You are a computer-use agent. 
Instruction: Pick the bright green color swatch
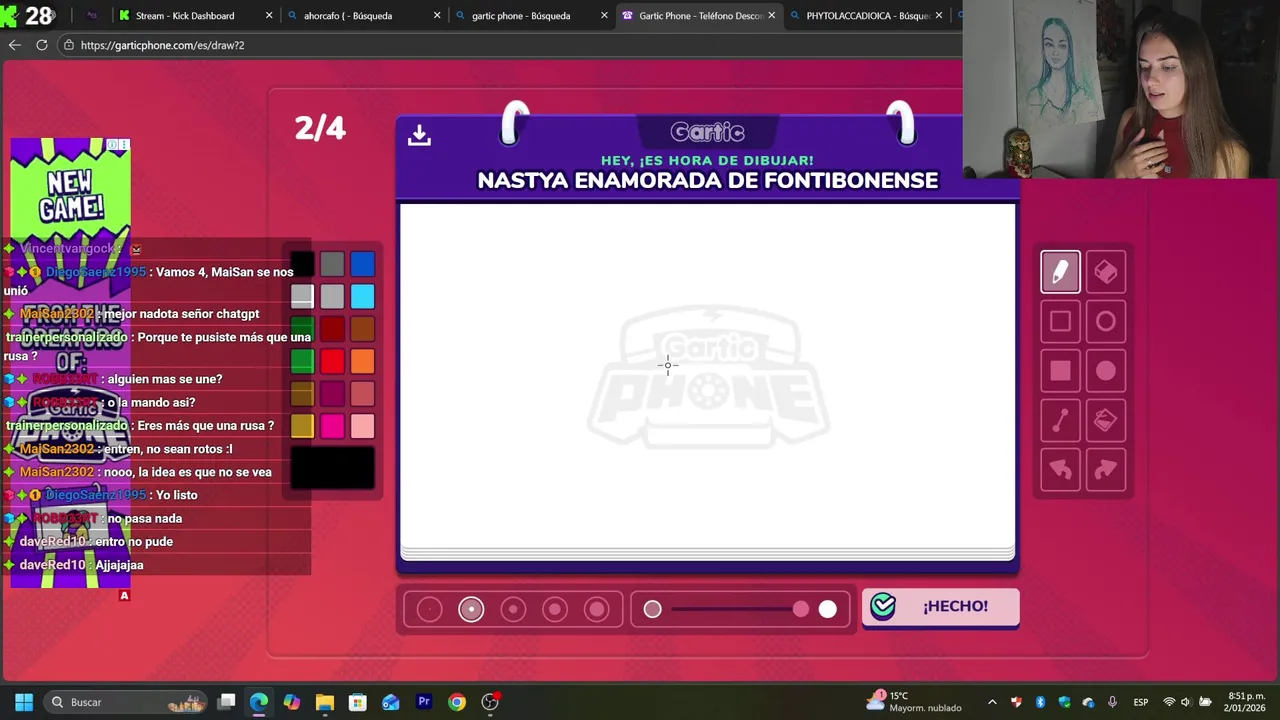pos(302,361)
